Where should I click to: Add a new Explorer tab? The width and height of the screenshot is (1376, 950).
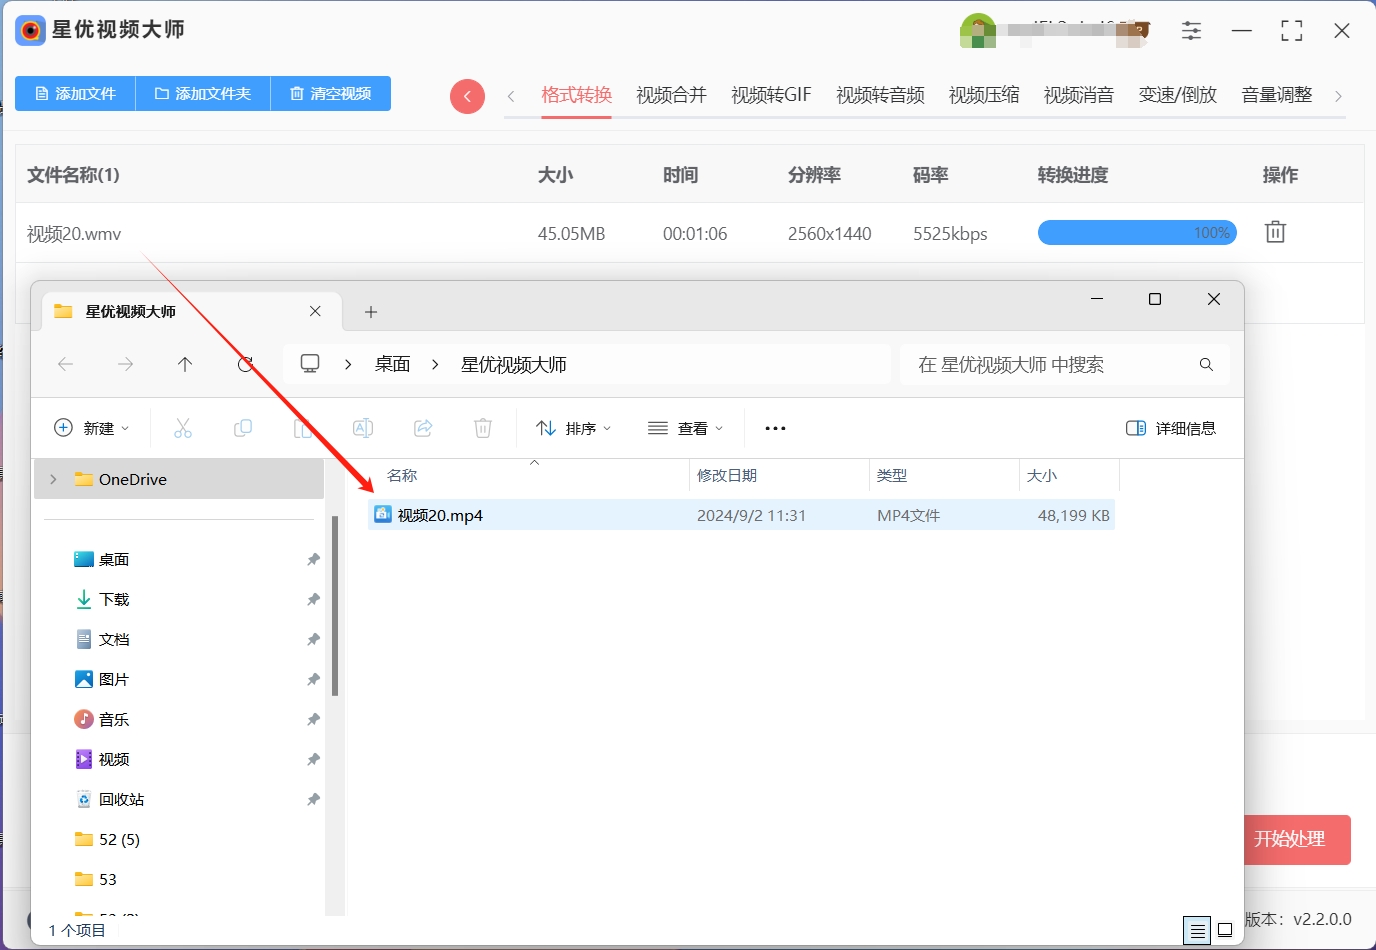(x=371, y=312)
